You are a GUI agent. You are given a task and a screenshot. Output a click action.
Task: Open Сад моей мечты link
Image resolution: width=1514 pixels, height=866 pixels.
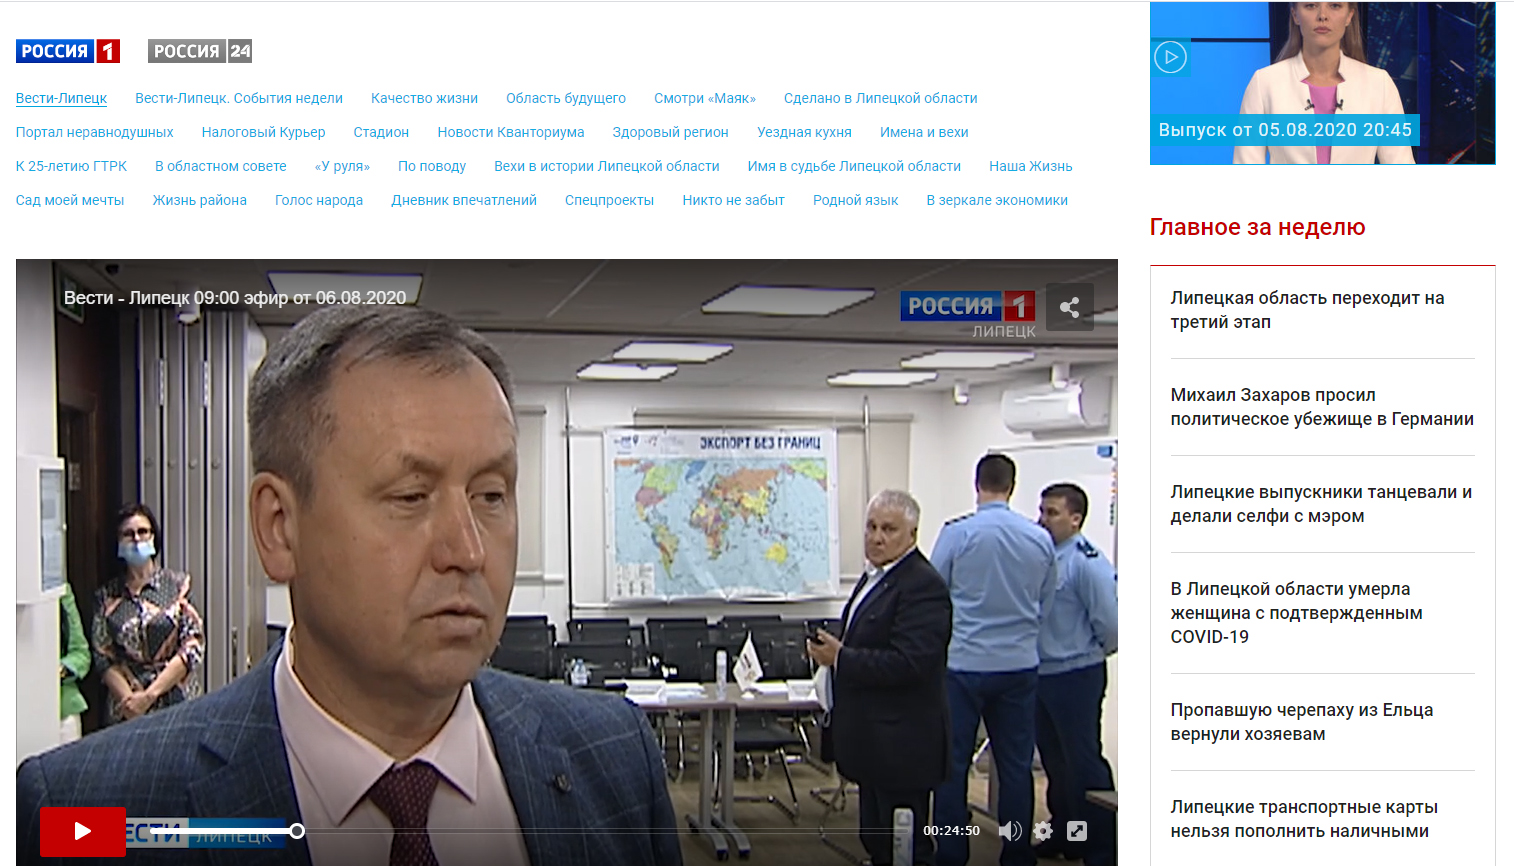point(70,200)
